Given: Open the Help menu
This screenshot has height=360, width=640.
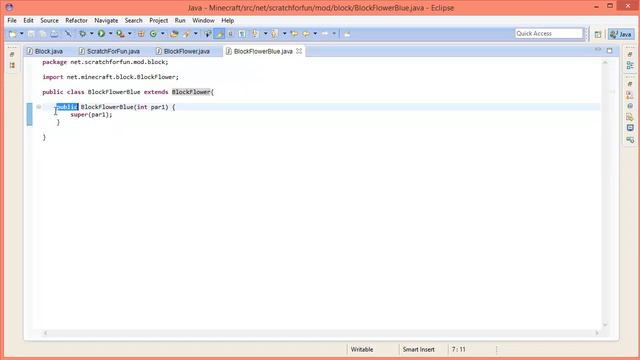Looking at the screenshot, I should click(x=228, y=20).
